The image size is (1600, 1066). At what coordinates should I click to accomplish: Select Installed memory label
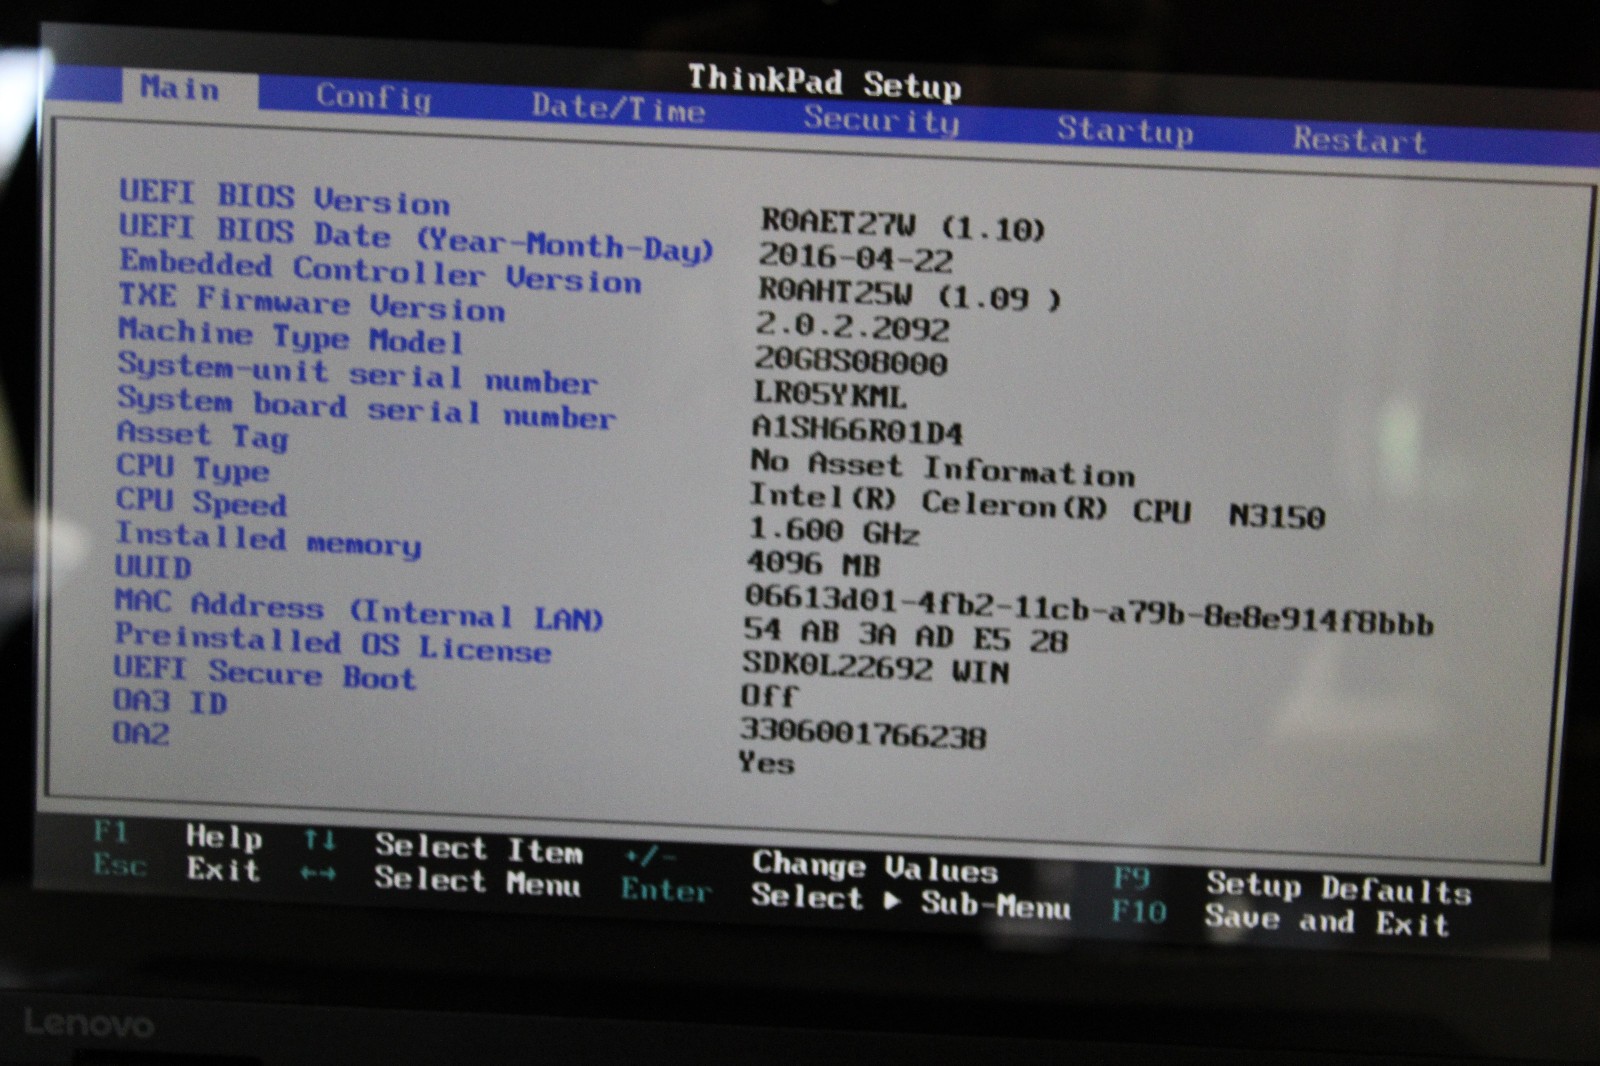coord(268,539)
